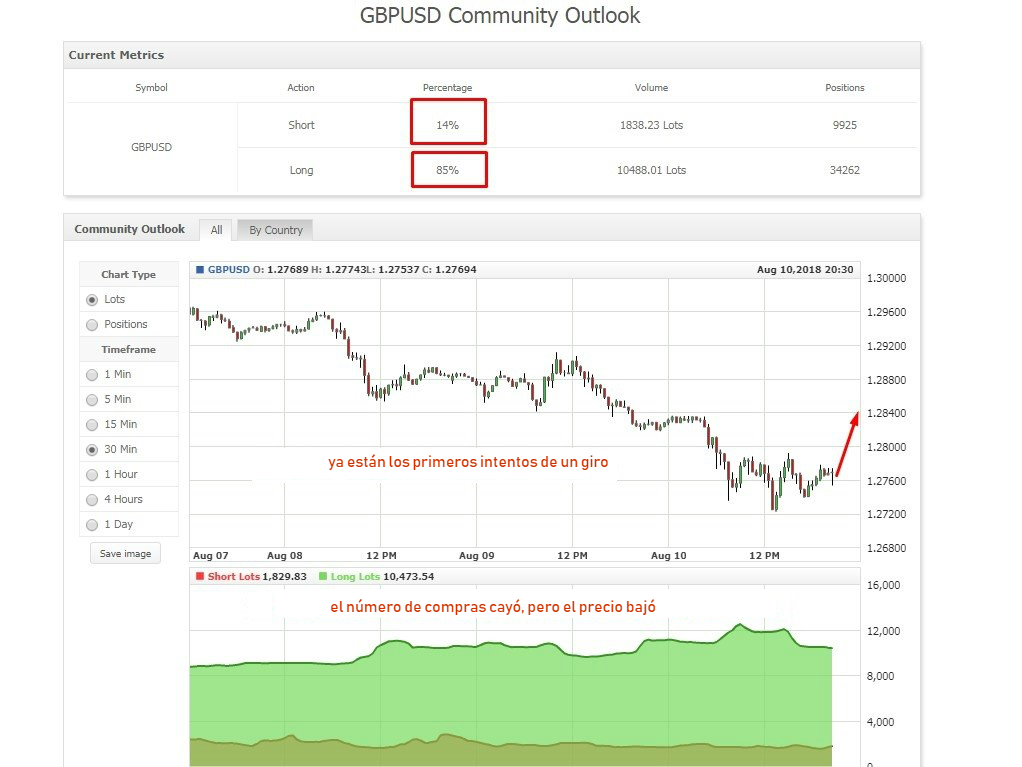Click the Long volume 10488.01 Lots value
The image size is (1022, 767).
pos(651,170)
